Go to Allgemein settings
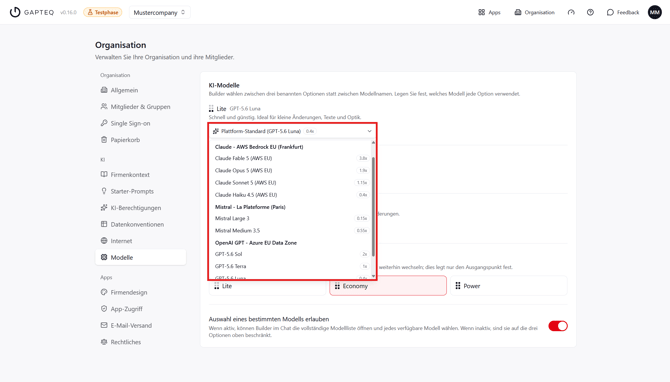670x382 pixels. point(141,90)
